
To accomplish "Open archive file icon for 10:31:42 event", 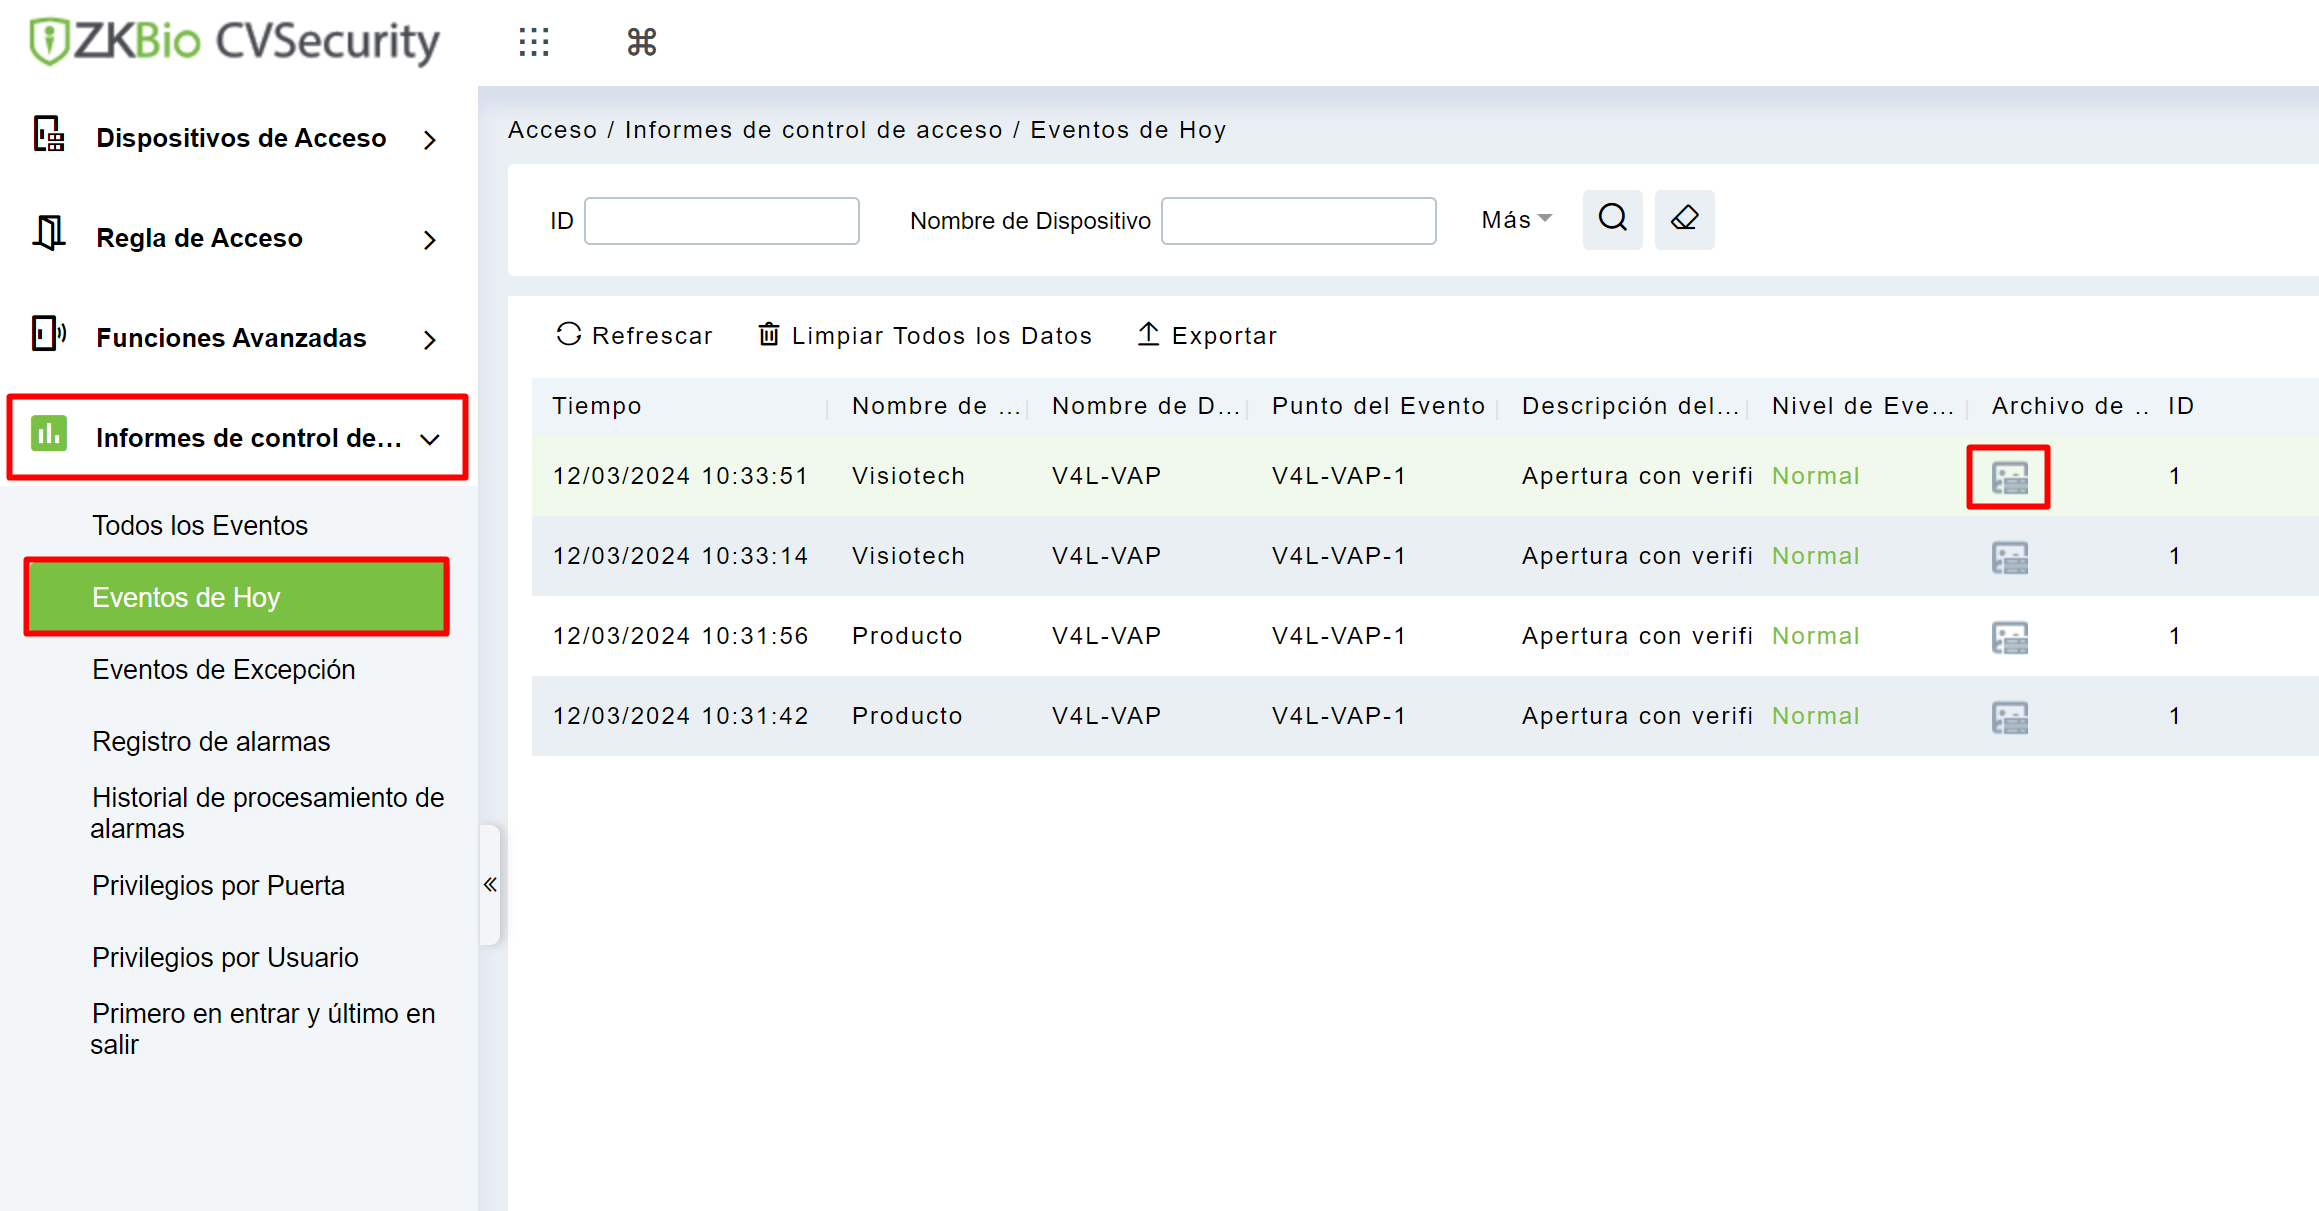I will 2009,717.
